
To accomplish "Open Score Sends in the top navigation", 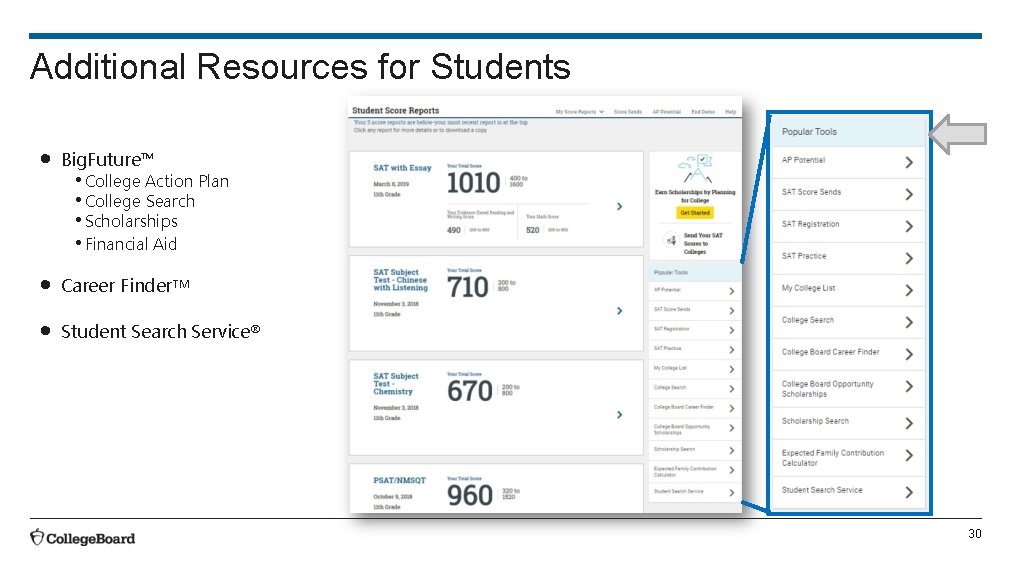I will click(627, 112).
